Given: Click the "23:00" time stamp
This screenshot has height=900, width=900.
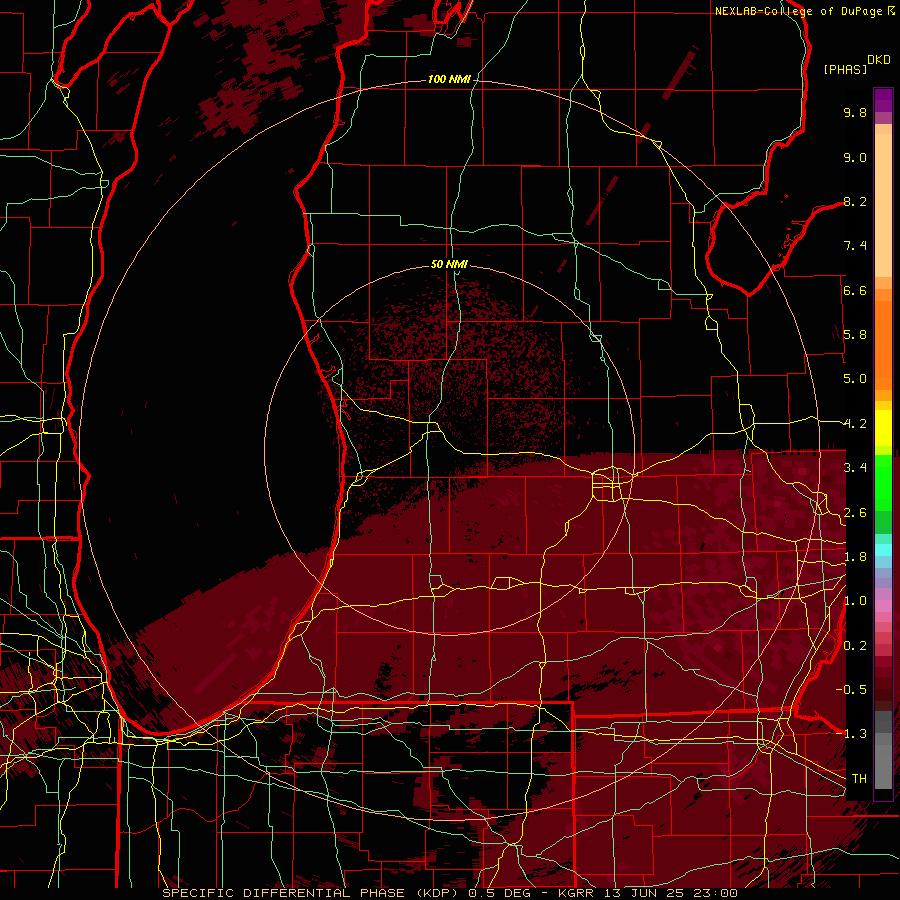Looking at the screenshot, I should pos(714,893).
